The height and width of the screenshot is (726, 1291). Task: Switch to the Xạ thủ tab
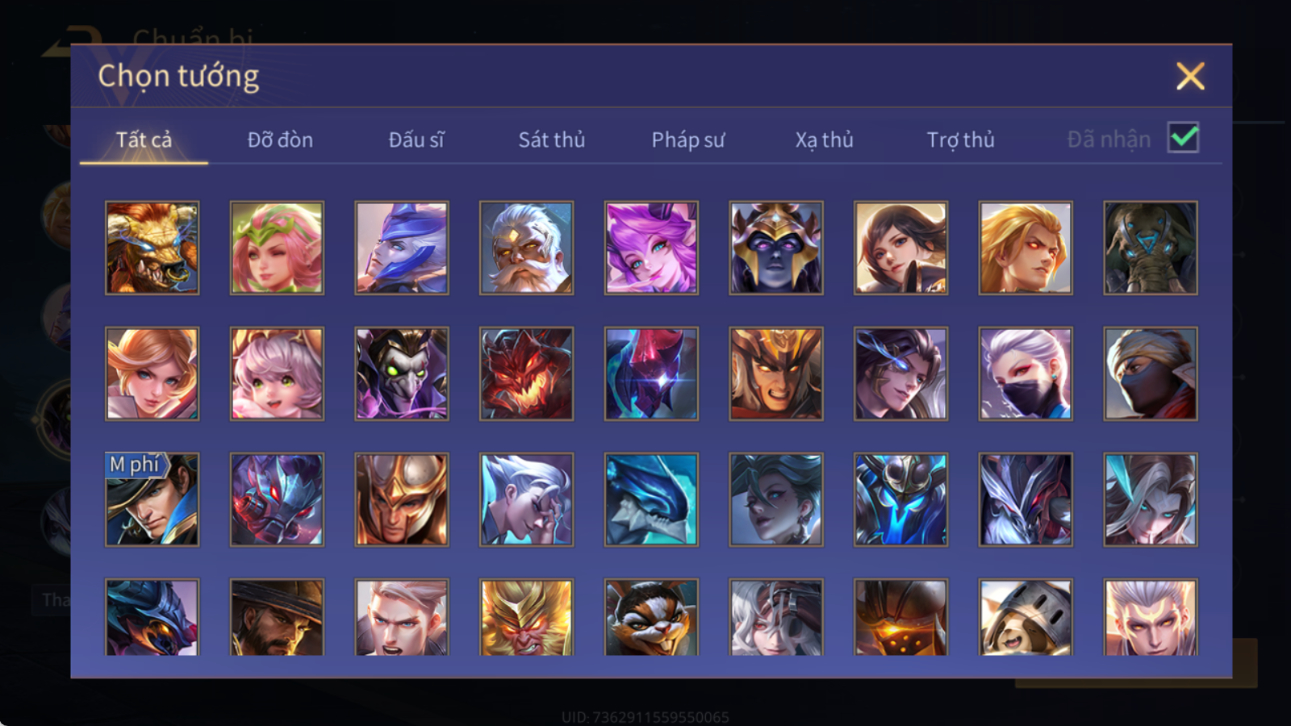(824, 140)
